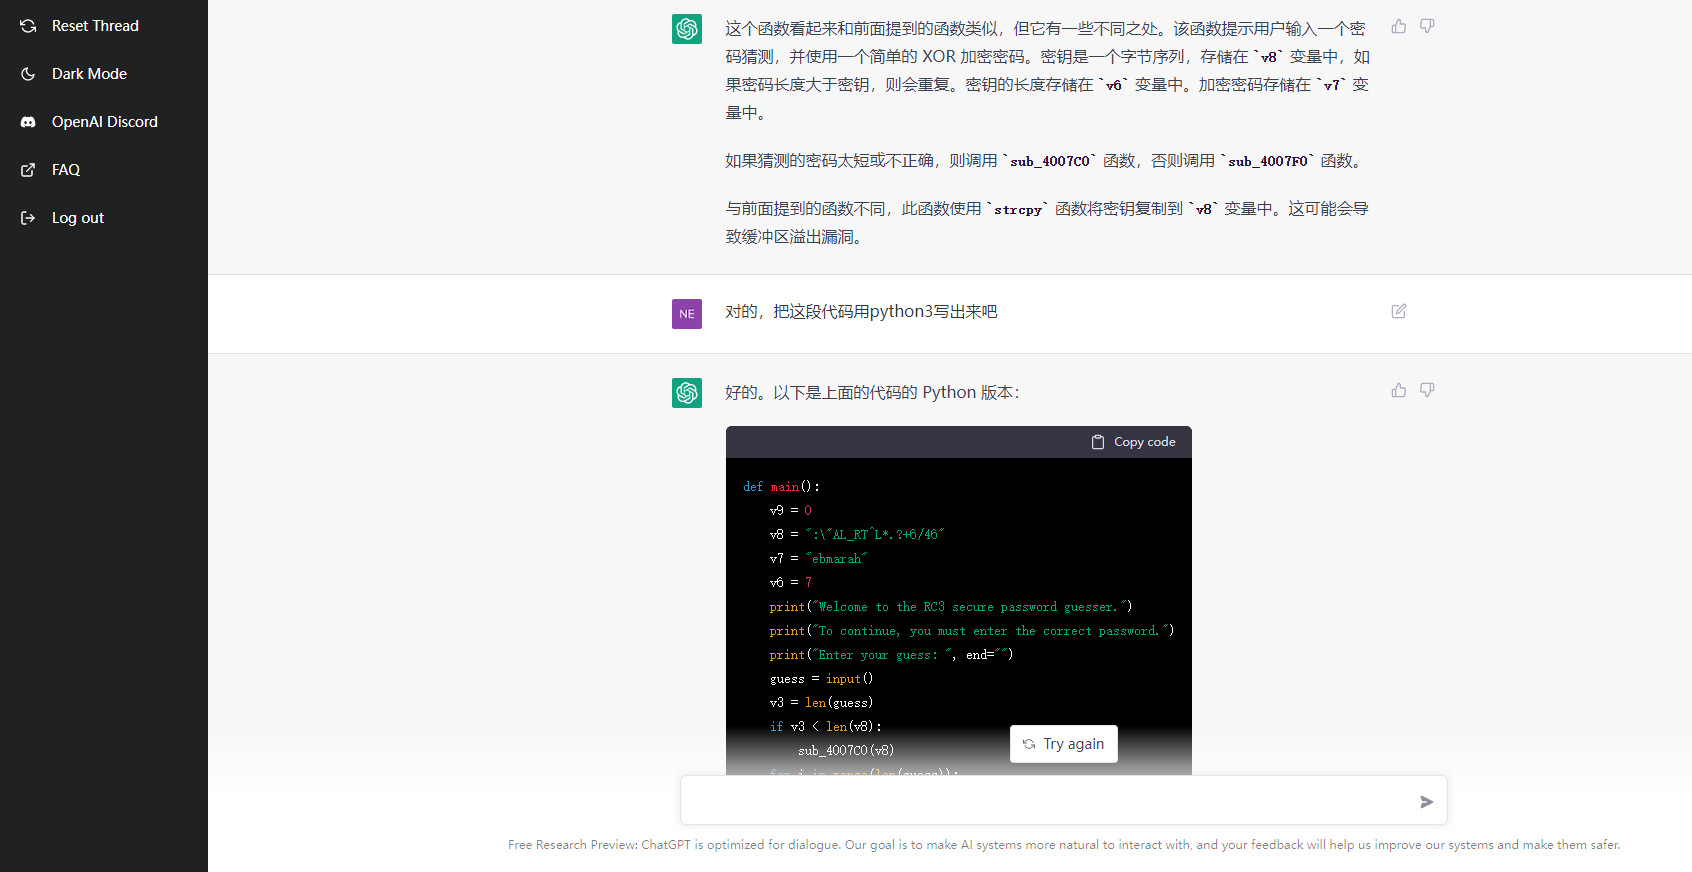Open the OpenAI Discord link
The width and height of the screenshot is (1692, 872).
[104, 122]
